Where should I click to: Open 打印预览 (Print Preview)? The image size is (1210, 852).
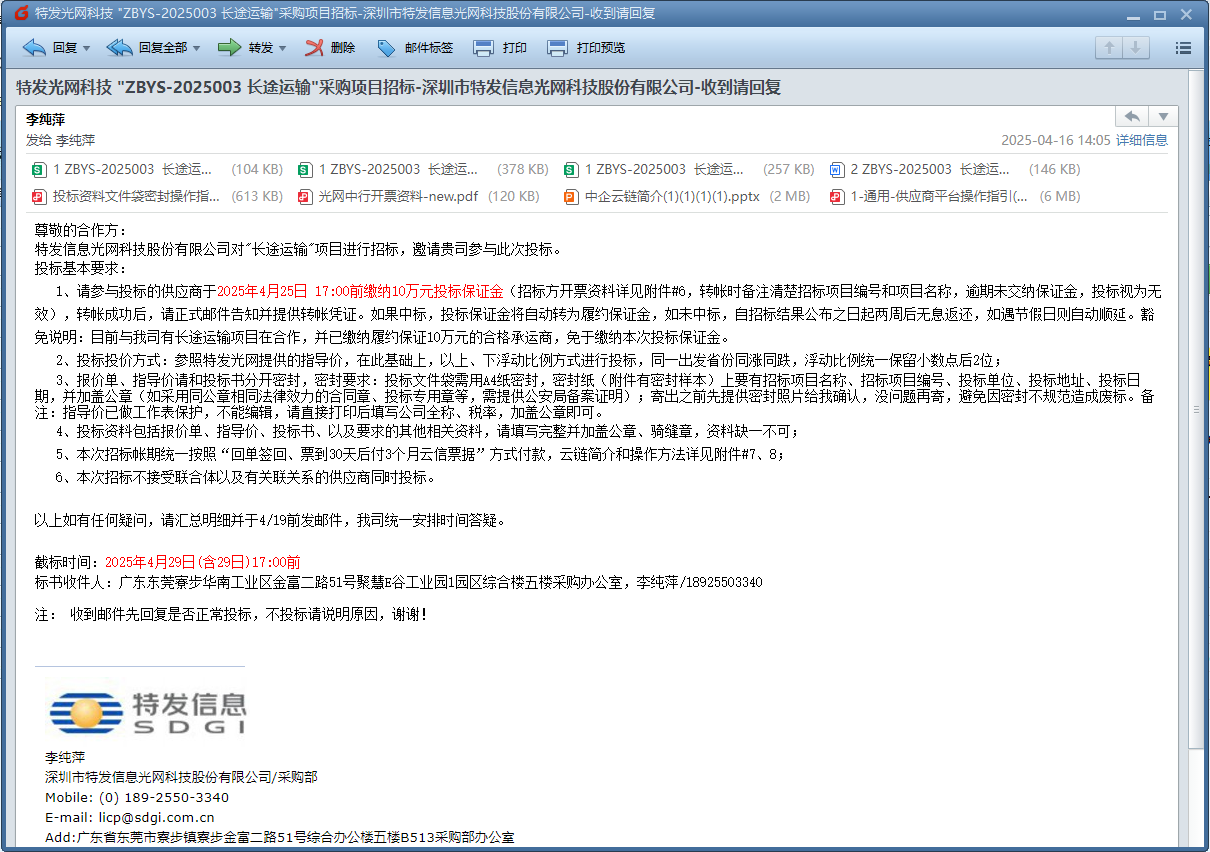587,47
